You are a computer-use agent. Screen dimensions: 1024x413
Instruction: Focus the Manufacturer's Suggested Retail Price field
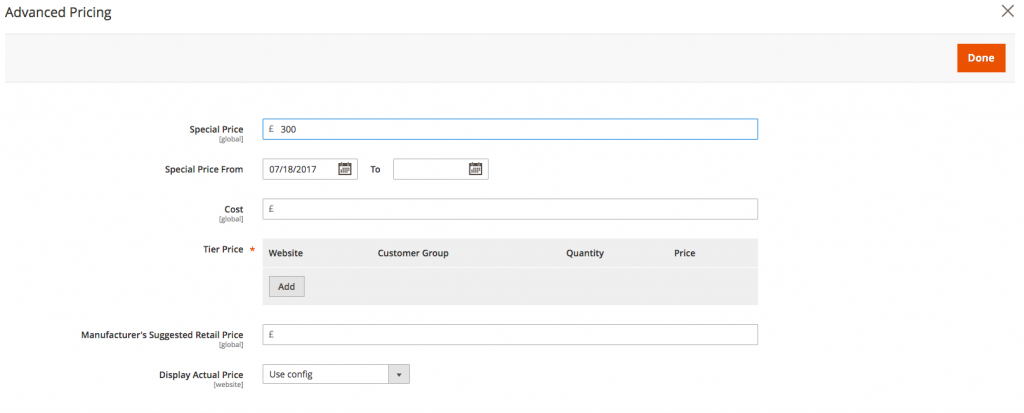510,335
